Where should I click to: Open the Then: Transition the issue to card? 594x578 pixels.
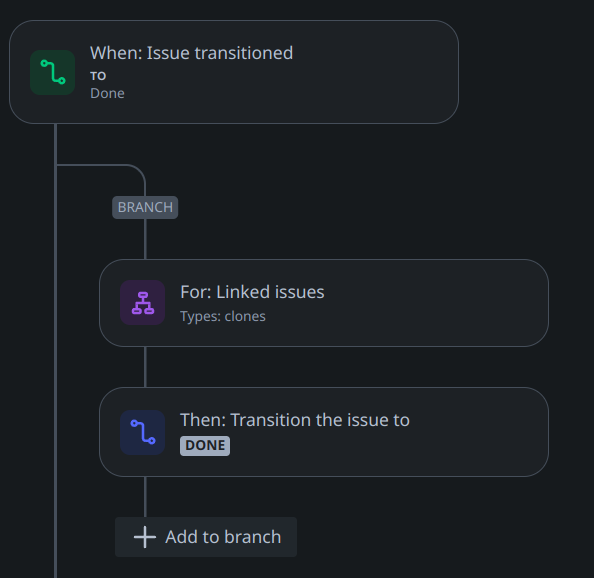[x=324, y=432]
